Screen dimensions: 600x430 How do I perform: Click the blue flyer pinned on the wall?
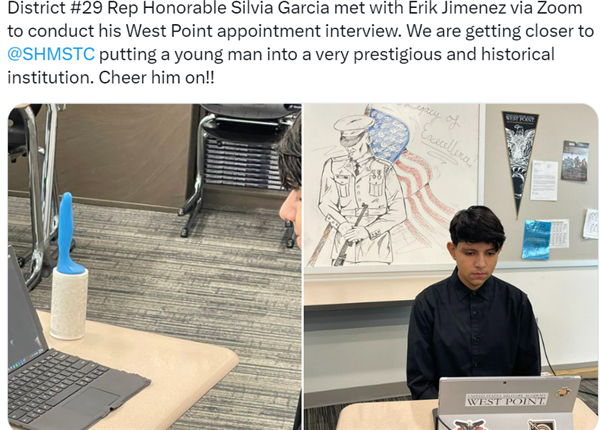tap(536, 240)
